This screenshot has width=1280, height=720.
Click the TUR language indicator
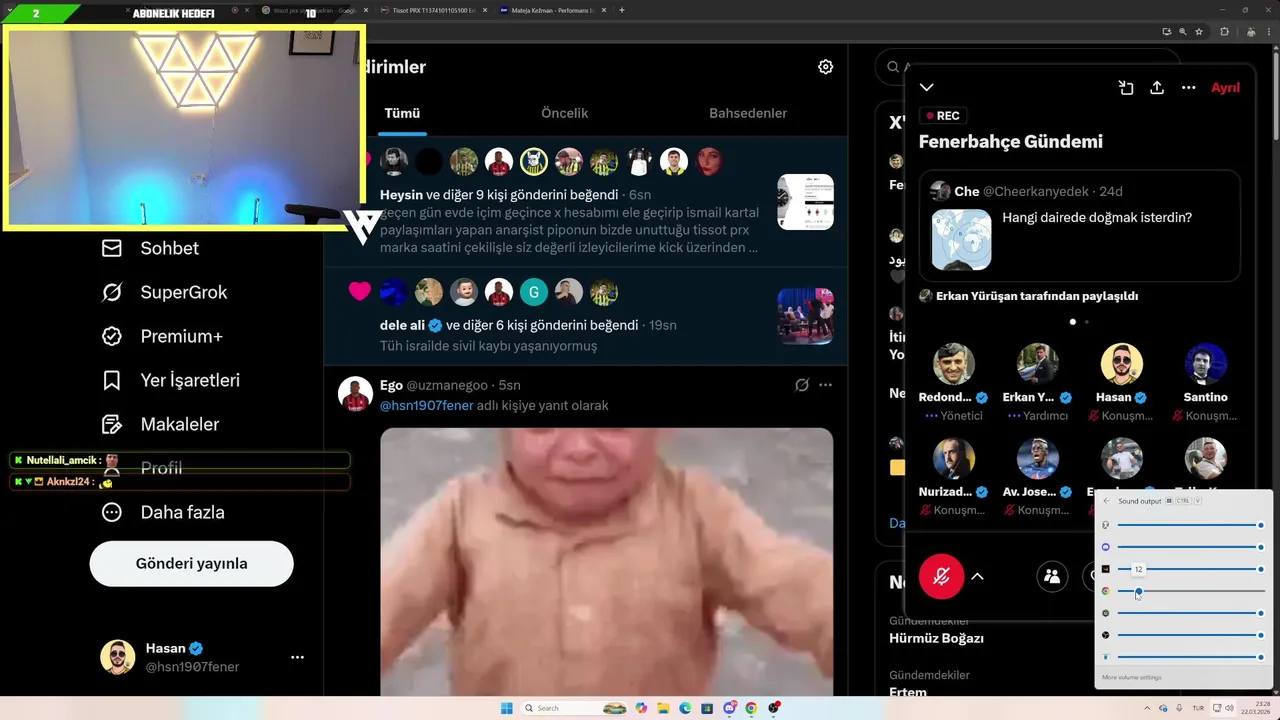[1198, 708]
